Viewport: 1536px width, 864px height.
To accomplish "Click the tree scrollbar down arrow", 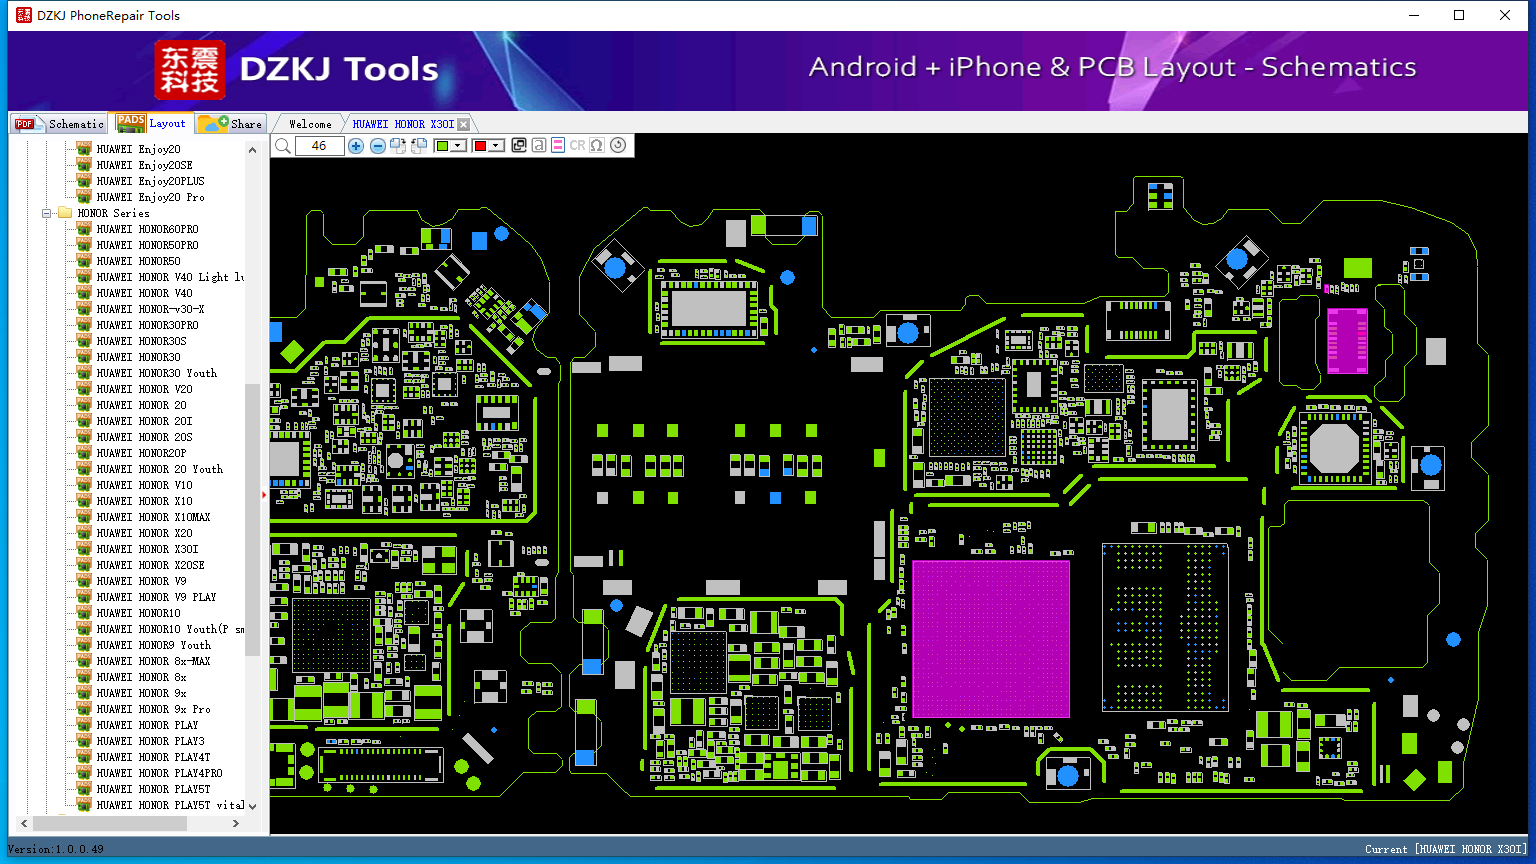I will coord(252,805).
